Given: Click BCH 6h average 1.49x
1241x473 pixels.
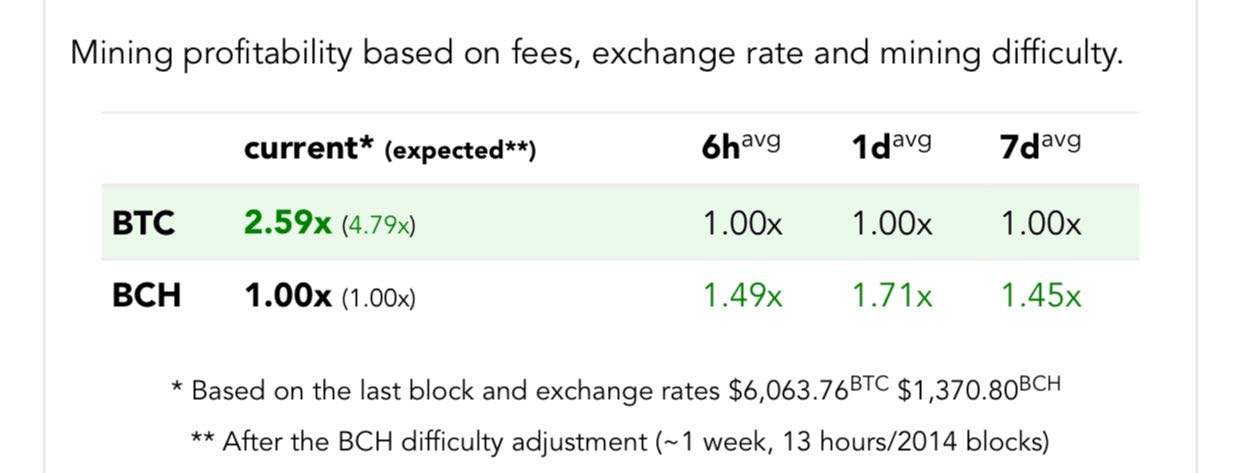Looking at the screenshot, I should click(742, 296).
